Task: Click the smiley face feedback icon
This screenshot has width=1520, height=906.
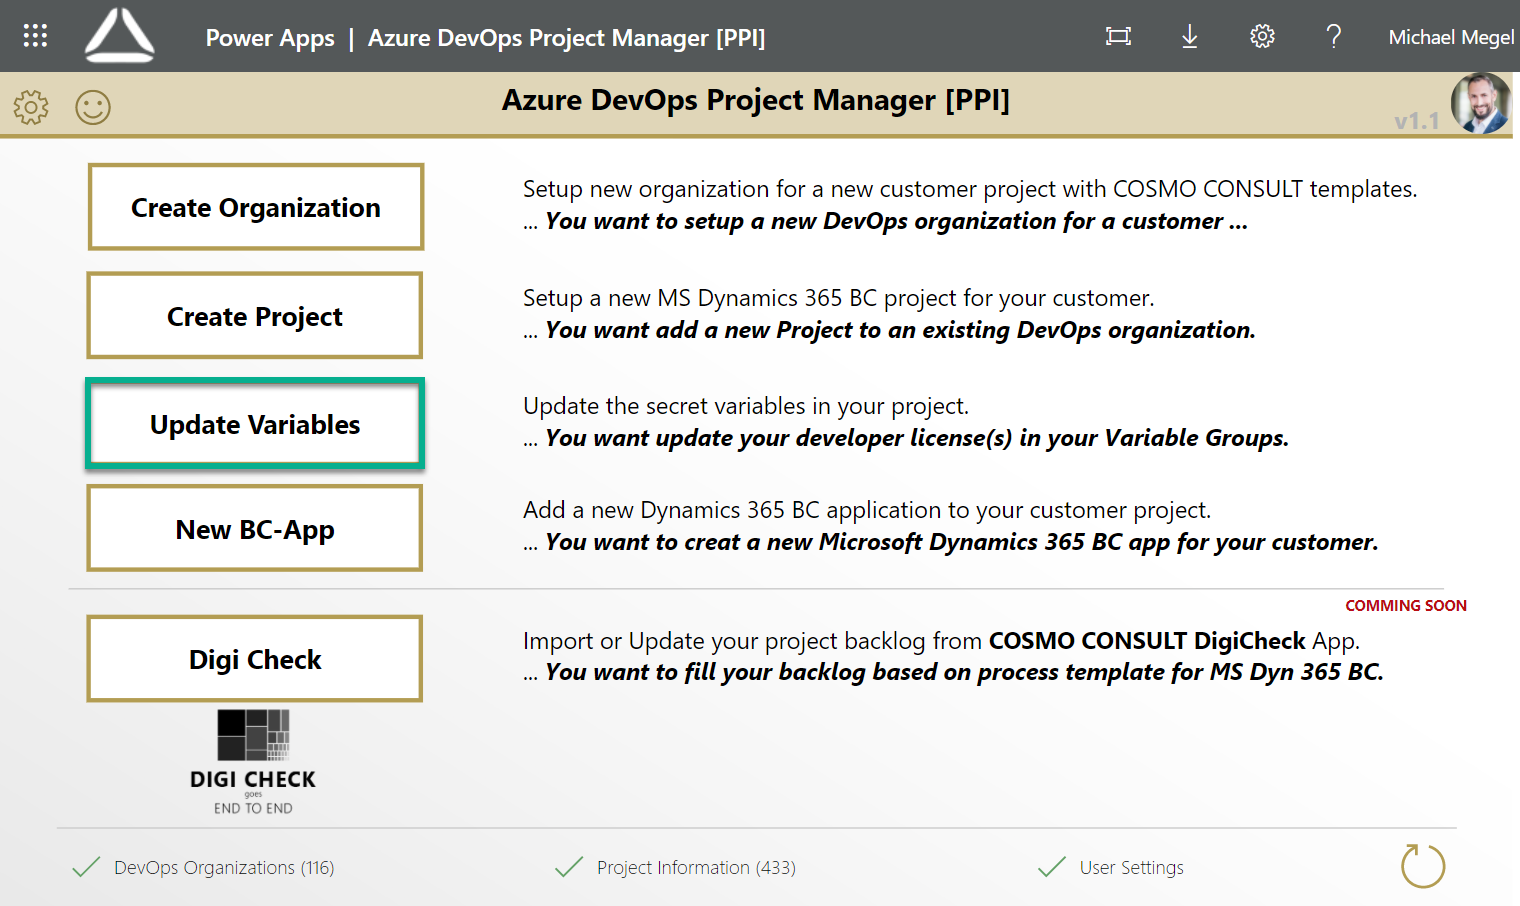Action: click(93, 107)
